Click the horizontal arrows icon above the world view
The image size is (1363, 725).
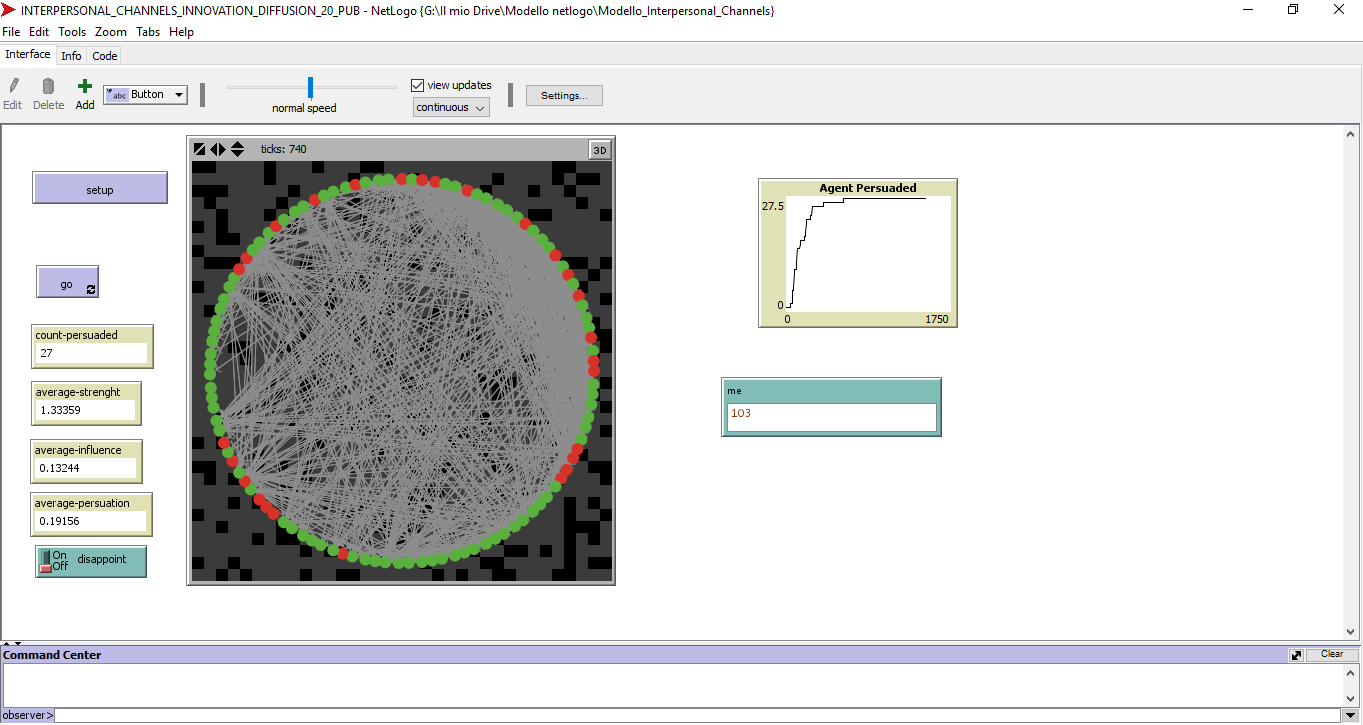[217, 149]
